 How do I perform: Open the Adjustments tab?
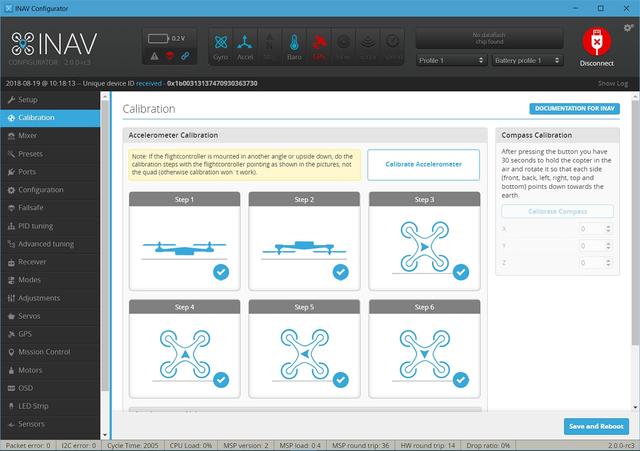point(50,298)
